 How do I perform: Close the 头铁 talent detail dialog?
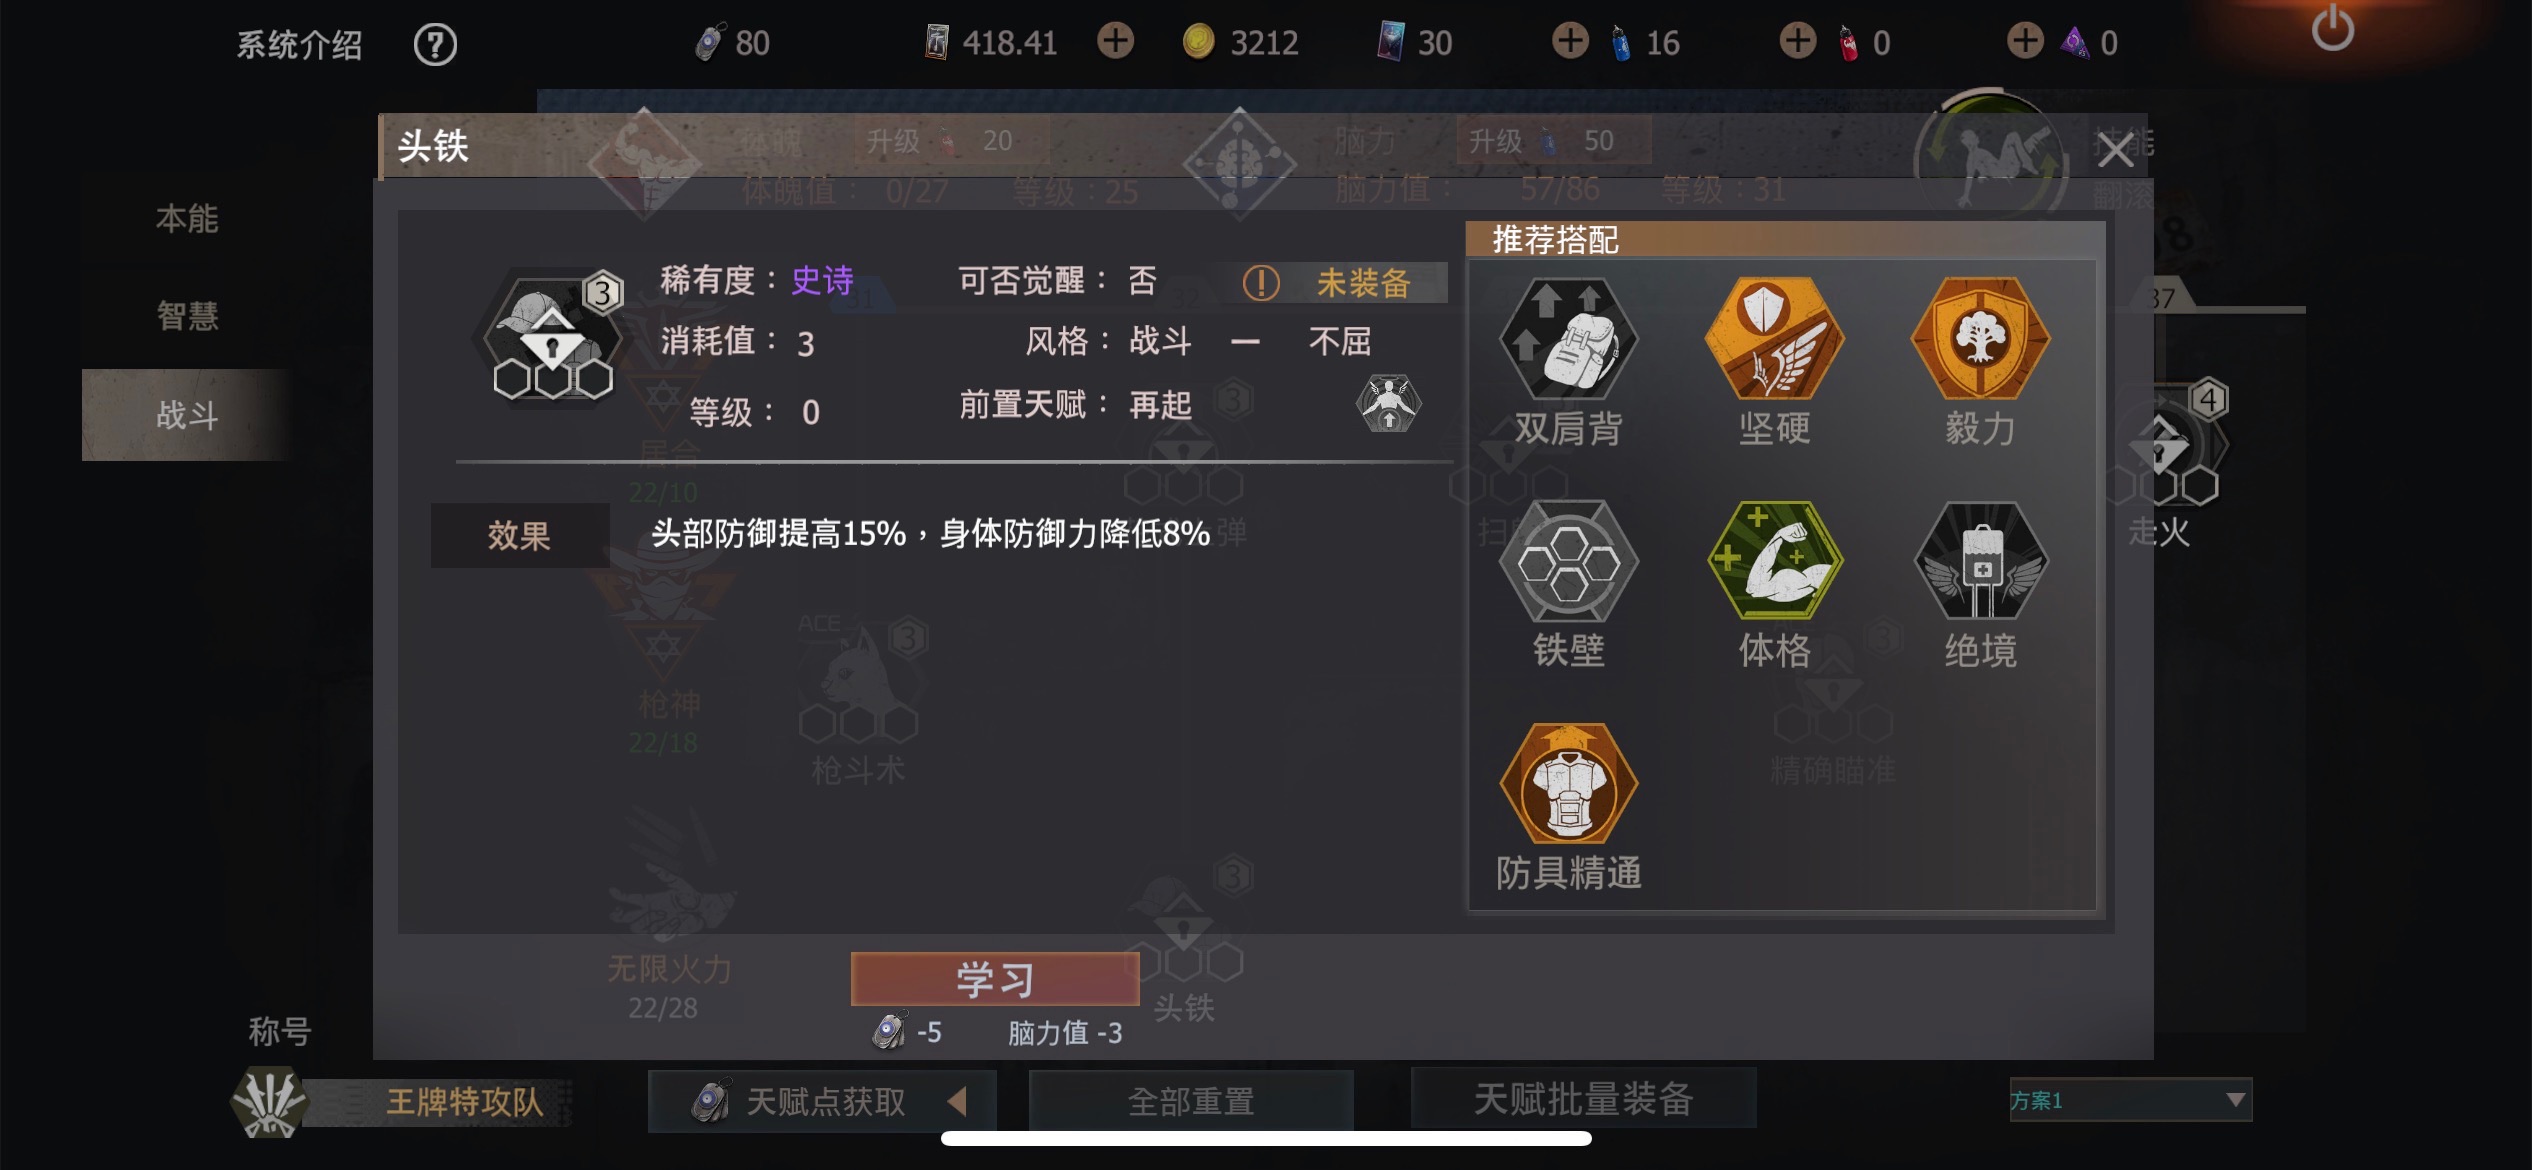[2115, 150]
